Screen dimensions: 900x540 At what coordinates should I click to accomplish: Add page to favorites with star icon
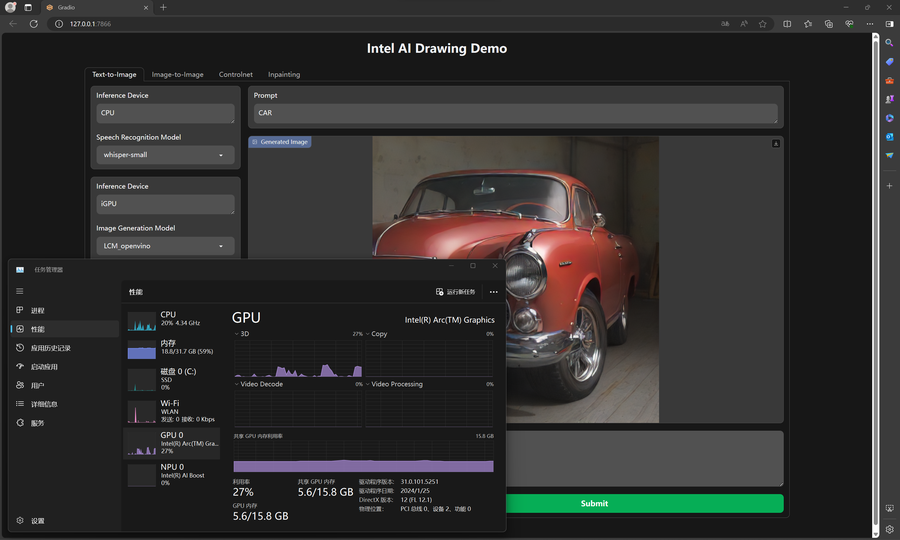tap(763, 23)
